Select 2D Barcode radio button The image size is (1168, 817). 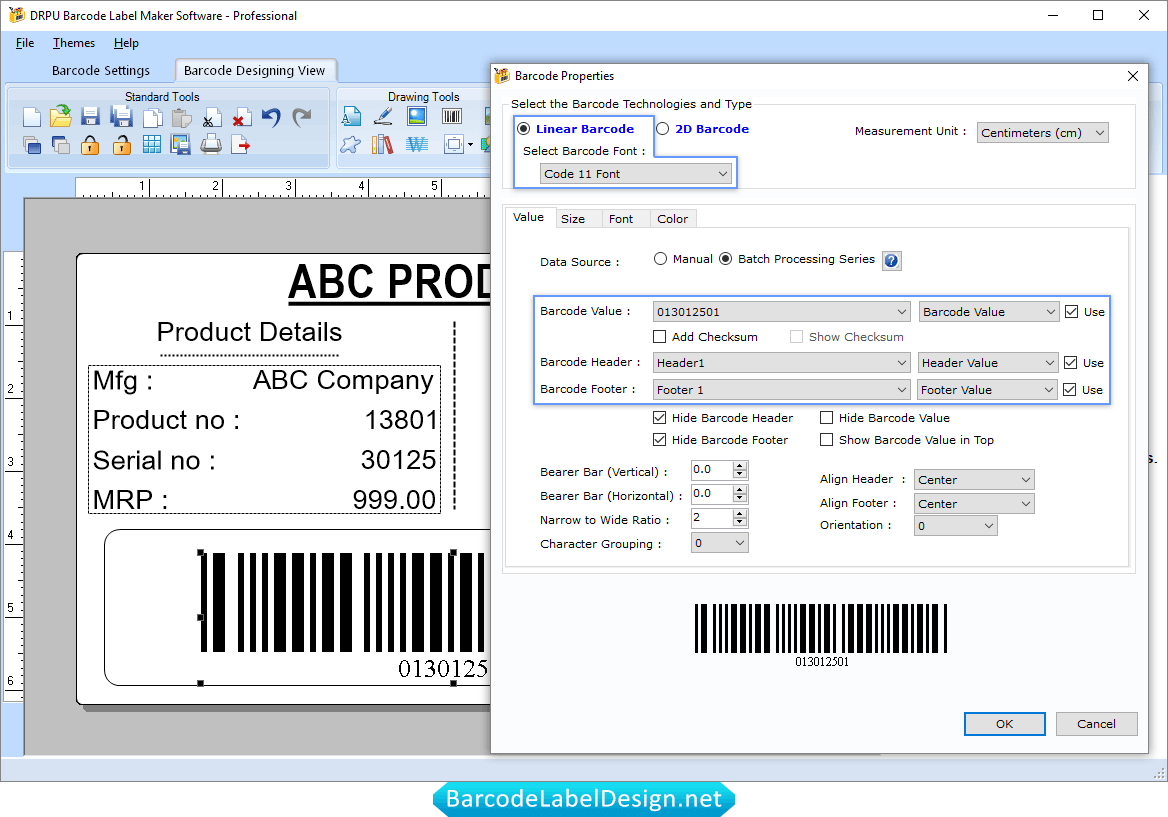[662, 129]
